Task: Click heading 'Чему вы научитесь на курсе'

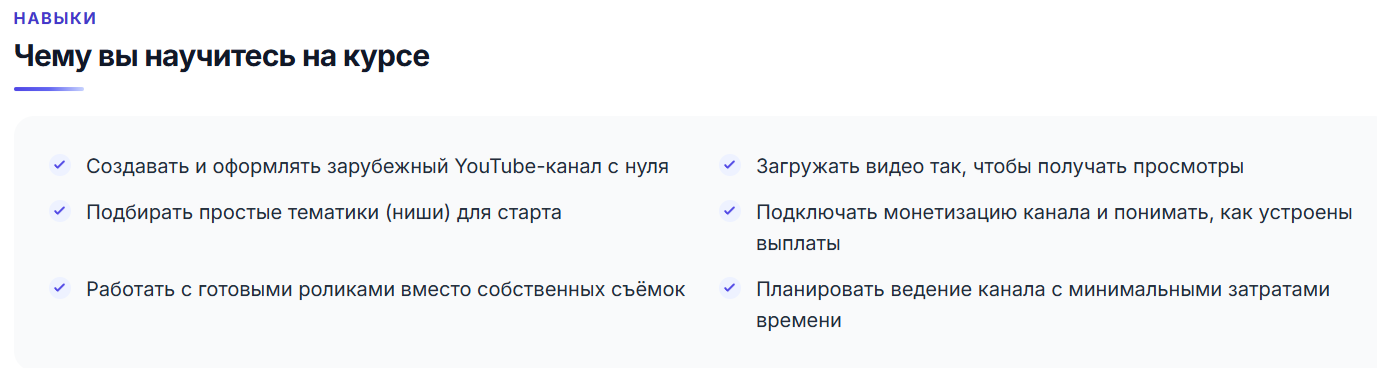Action: pyautogui.click(x=222, y=57)
